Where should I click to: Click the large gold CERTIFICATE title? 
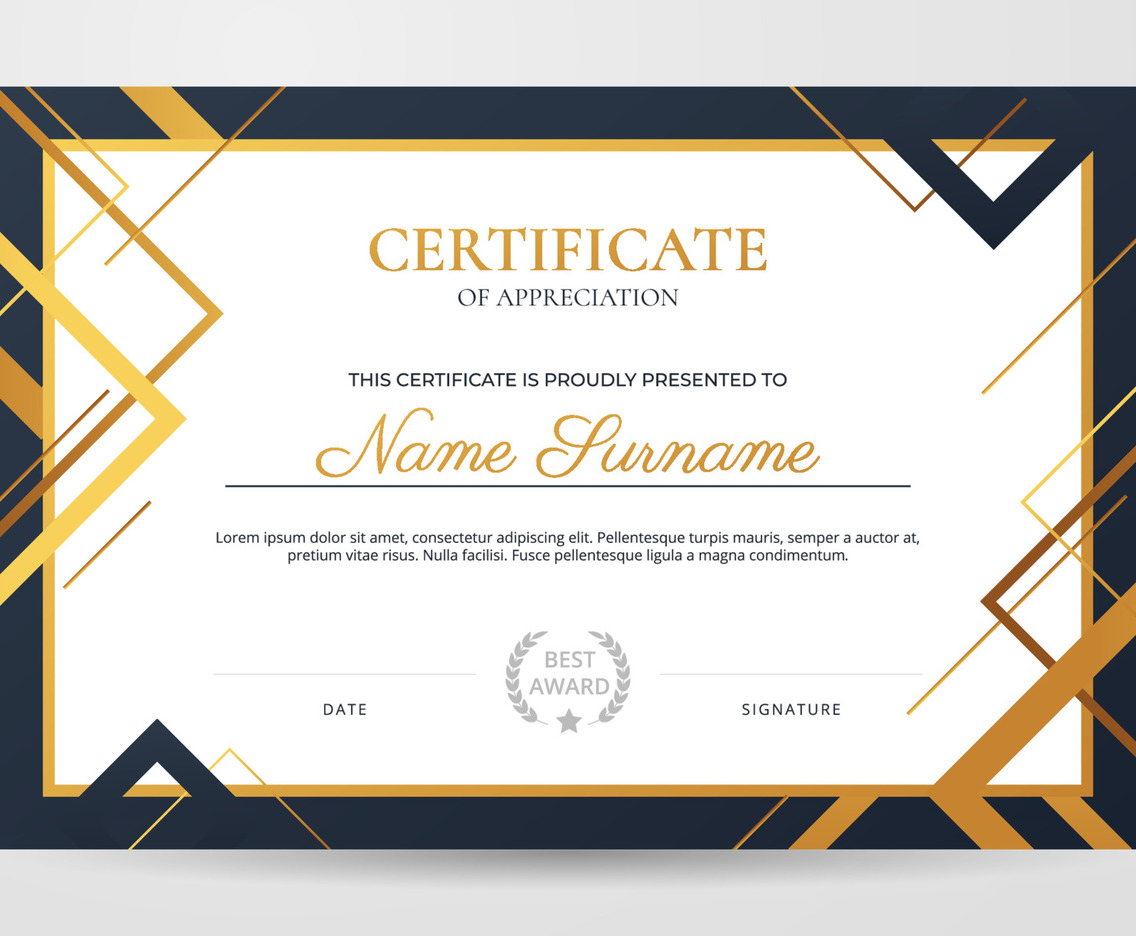coord(567,251)
